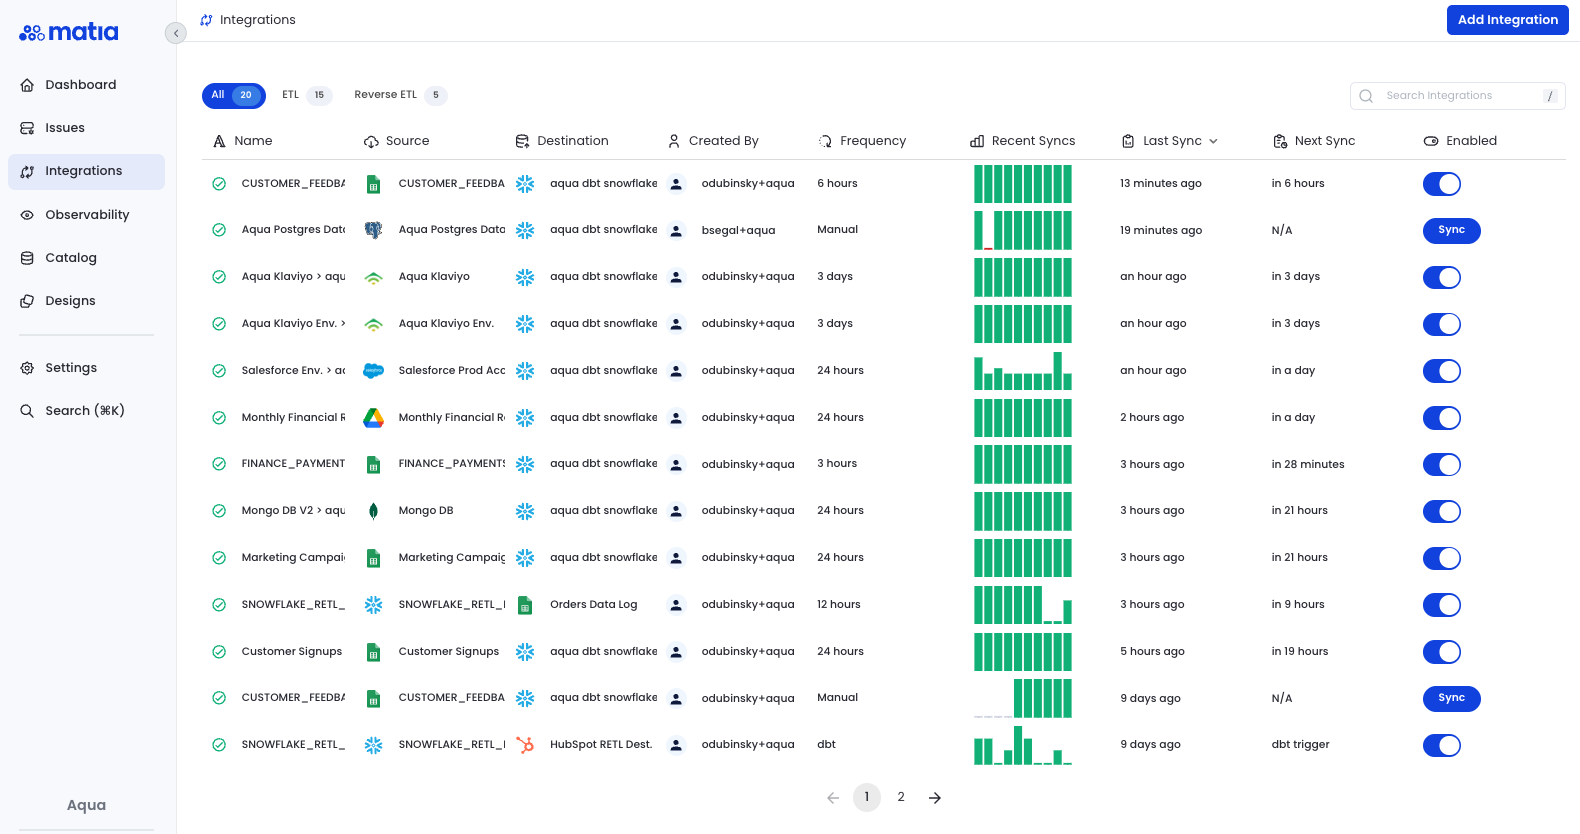Image resolution: width=1580 pixels, height=834 pixels.
Task: Click the Destination column header
Action: click(562, 141)
